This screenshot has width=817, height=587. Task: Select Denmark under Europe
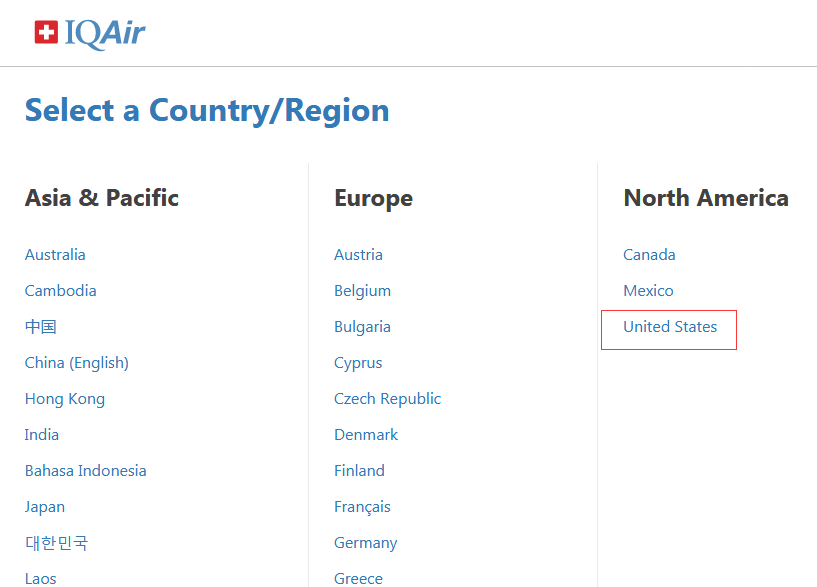pyautogui.click(x=366, y=435)
